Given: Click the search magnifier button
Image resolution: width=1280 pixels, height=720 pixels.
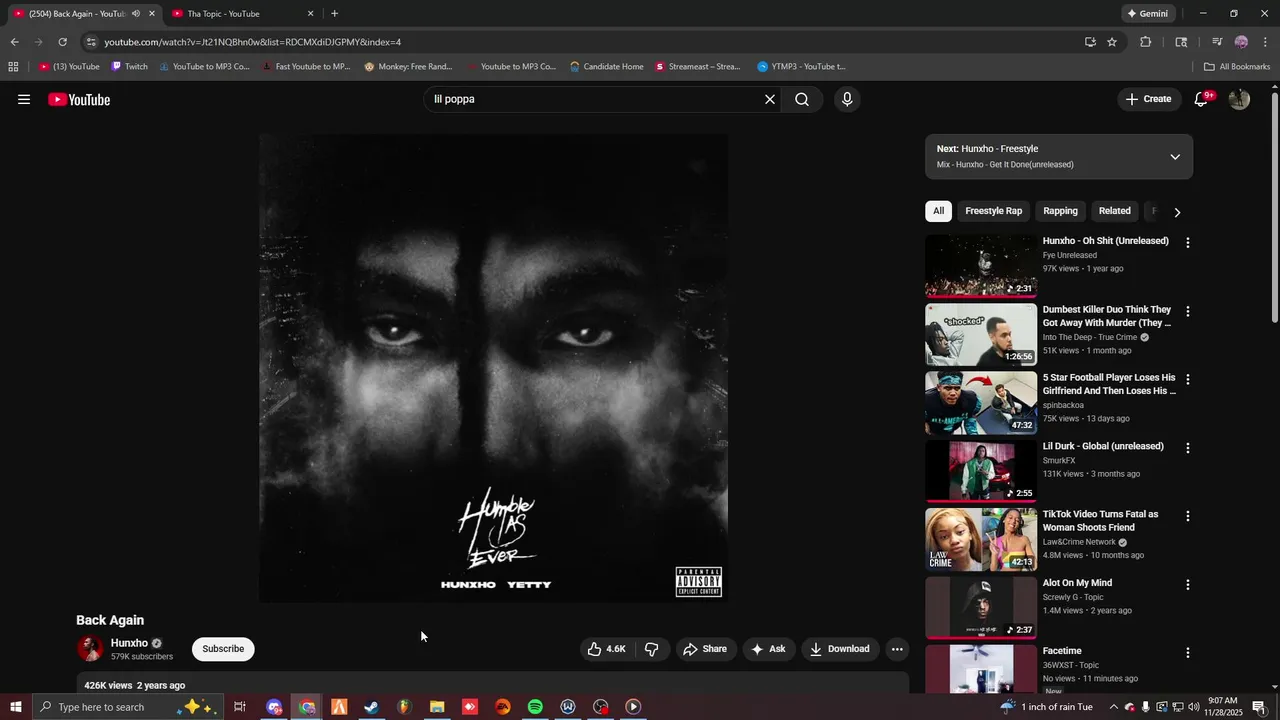Looking at the screenshot, I should 802,99.
